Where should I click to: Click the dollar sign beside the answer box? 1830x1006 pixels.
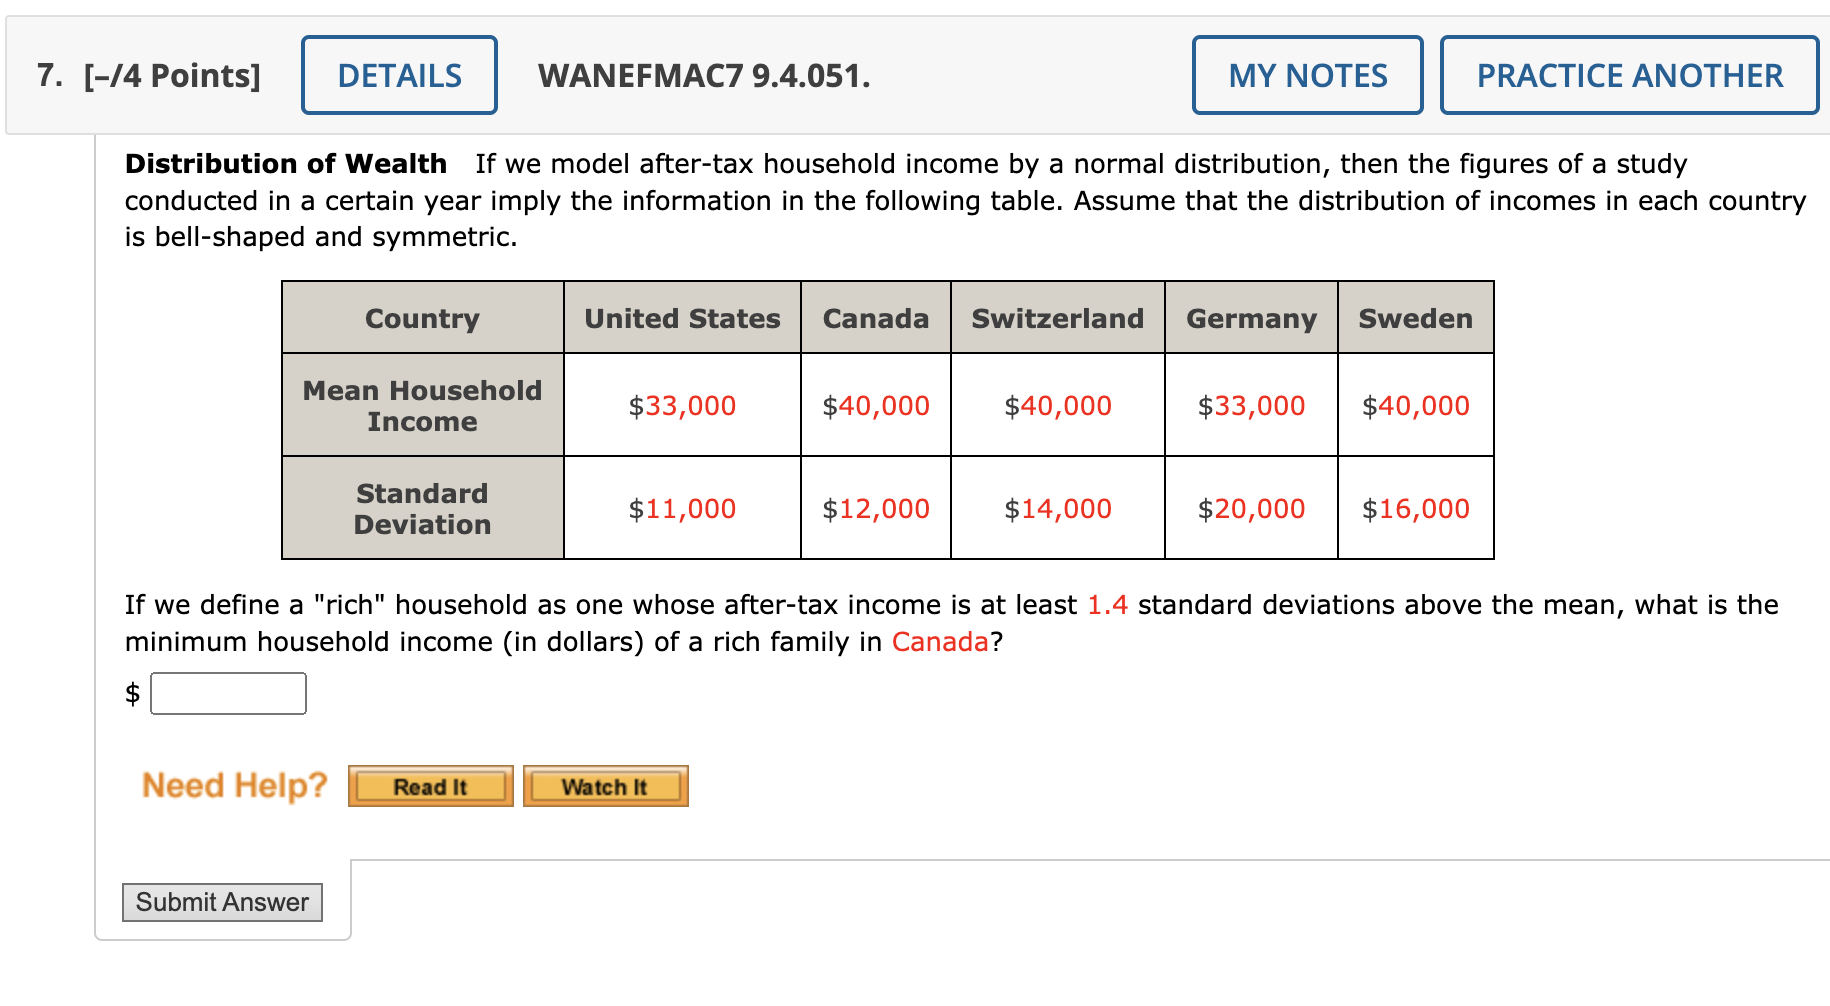[131, 694]
